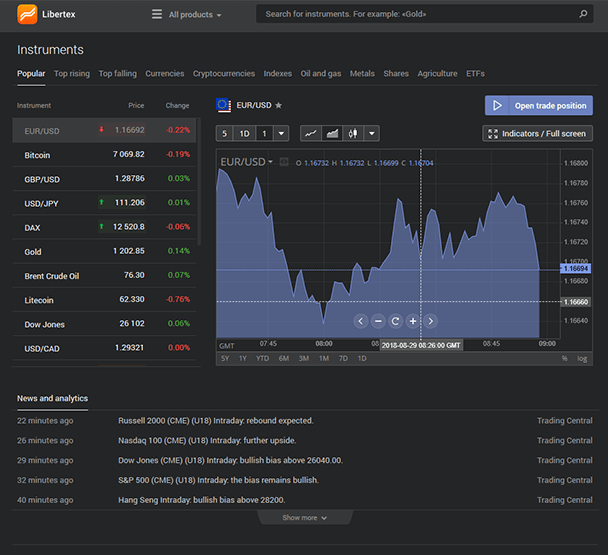Select Gold instrument row

pos(104,251)
